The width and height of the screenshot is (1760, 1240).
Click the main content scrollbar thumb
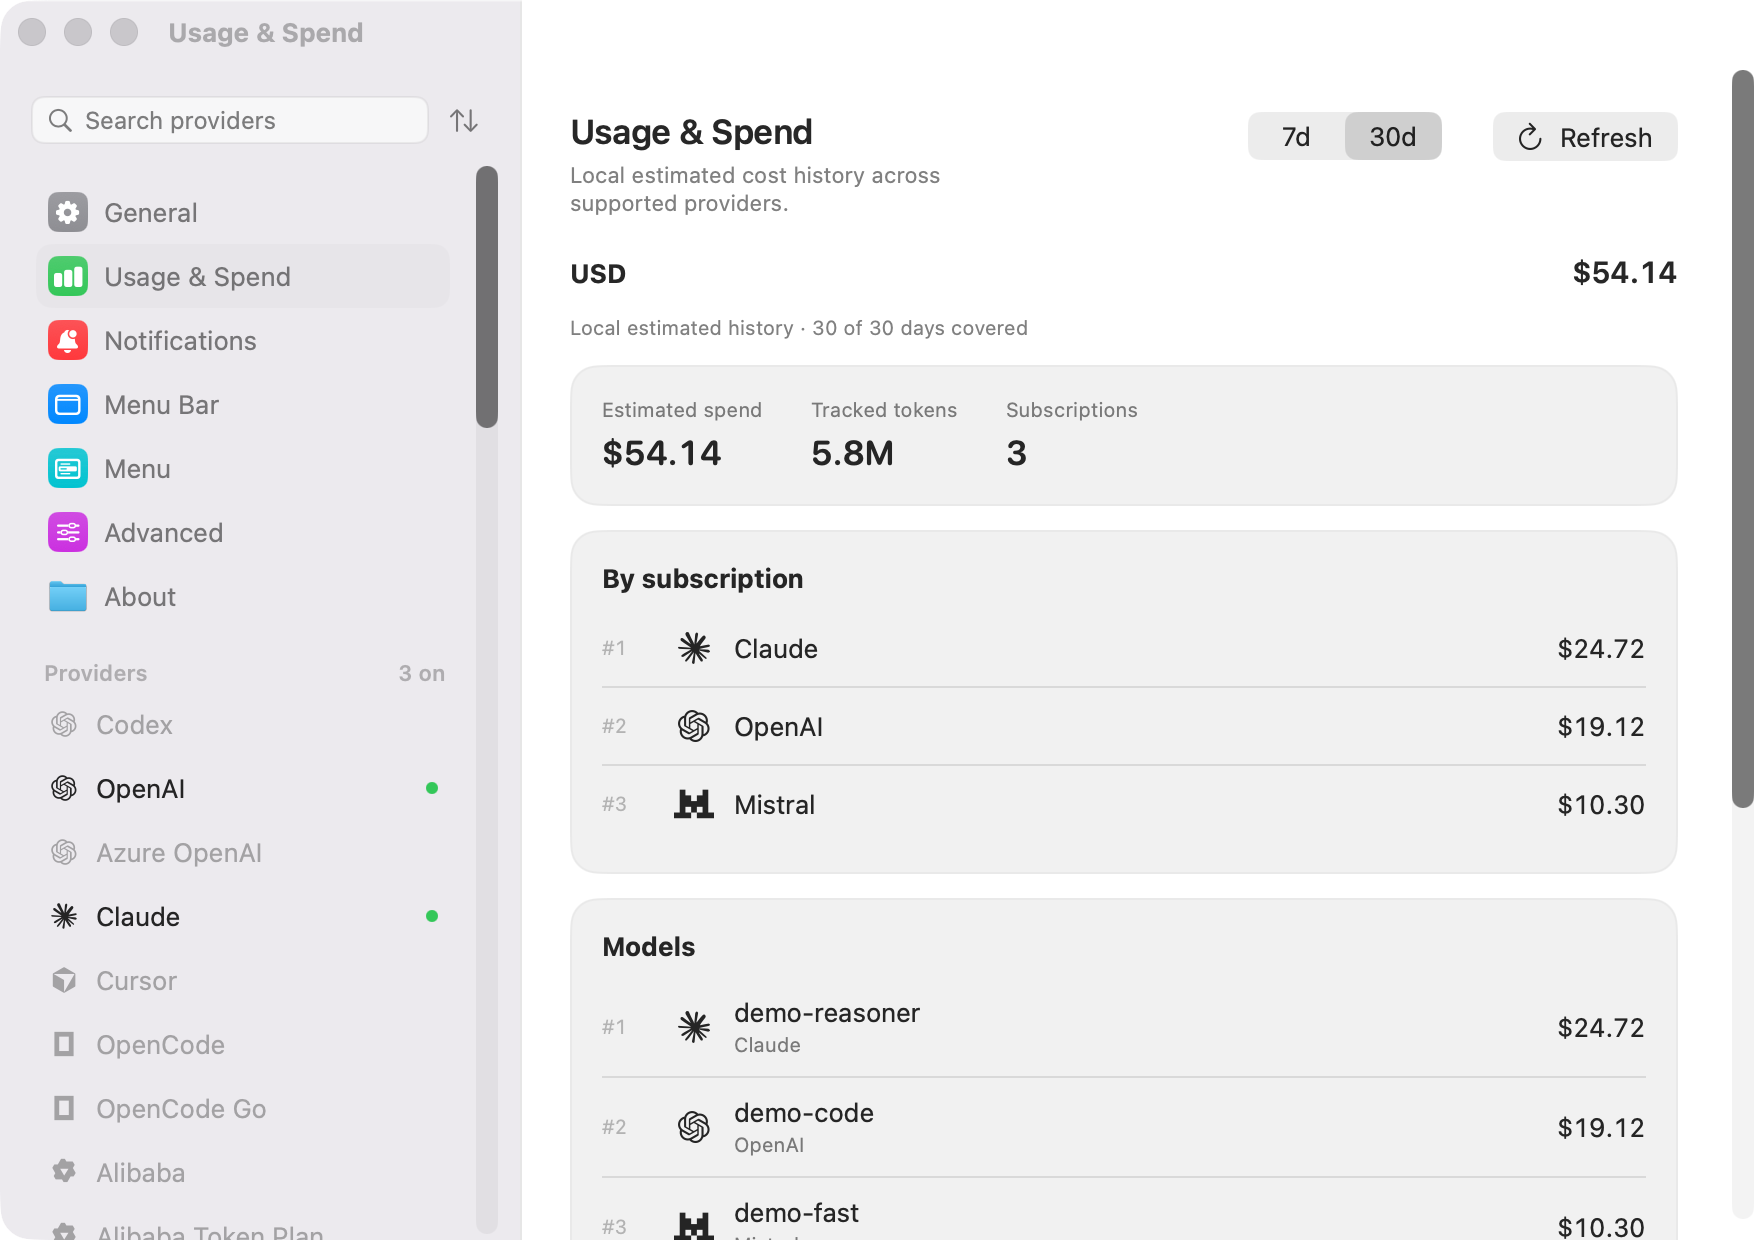[x=1743, y=438]
